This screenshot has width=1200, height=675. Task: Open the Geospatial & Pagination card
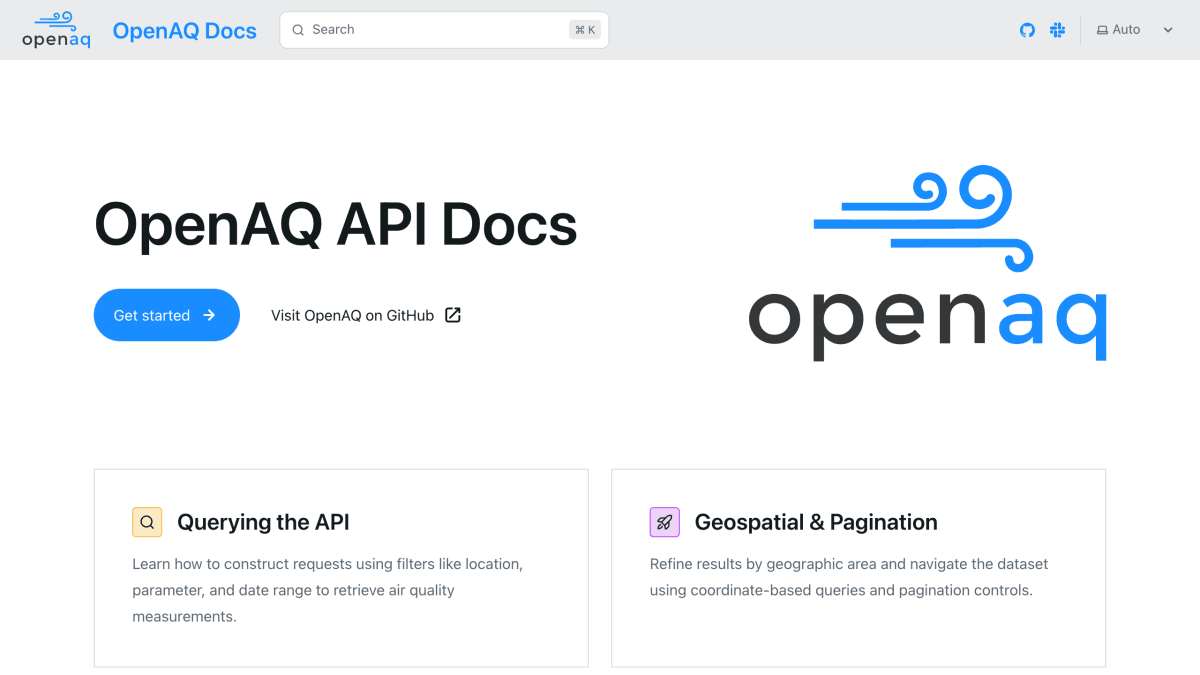859,568
